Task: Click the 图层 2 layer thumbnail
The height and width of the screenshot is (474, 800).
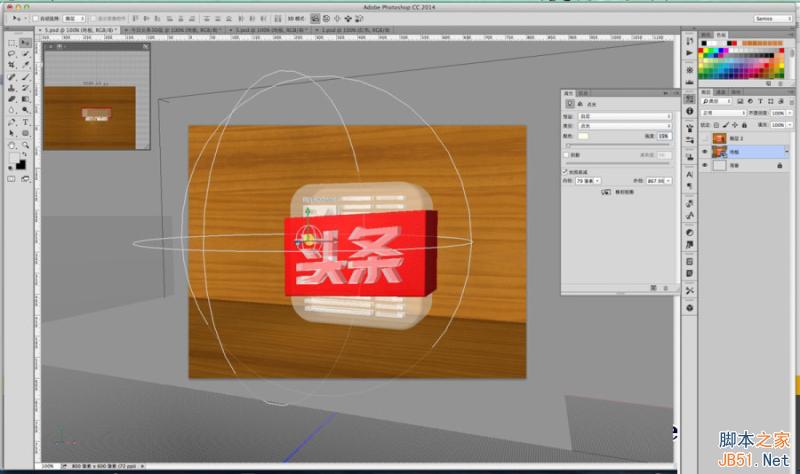Action: point(719,138)
